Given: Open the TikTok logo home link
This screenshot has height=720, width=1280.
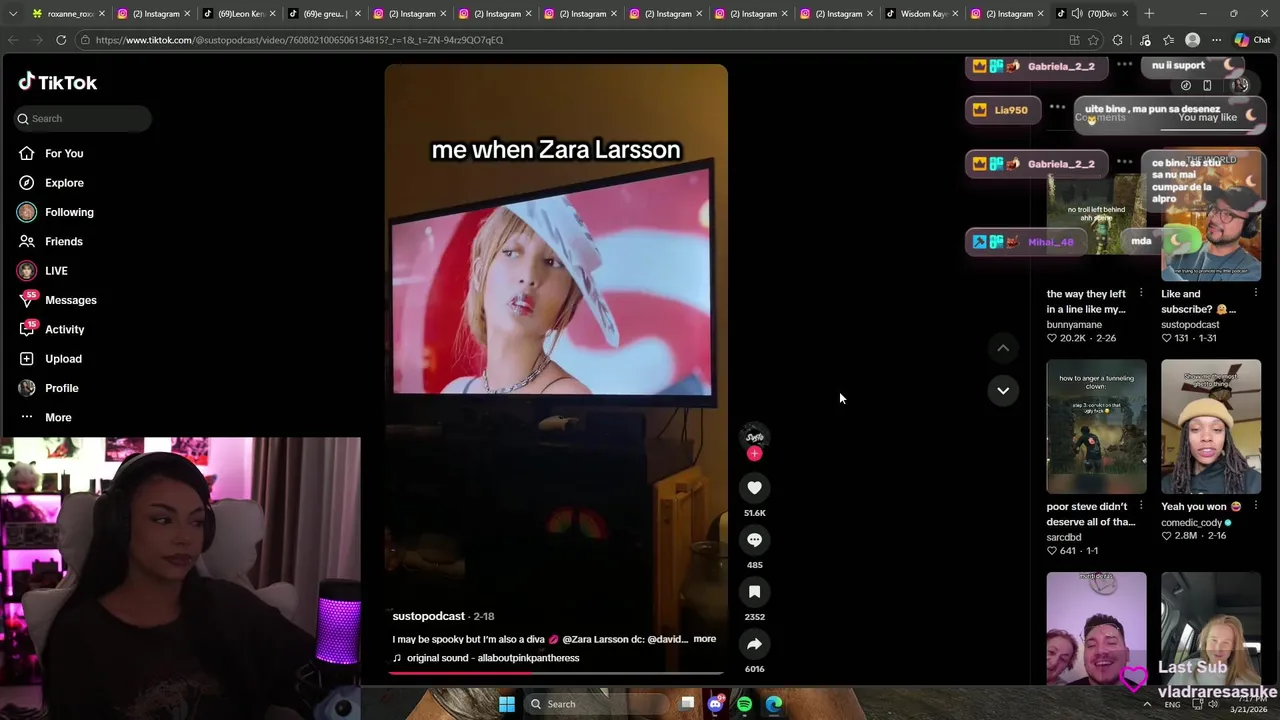Looking at the screenshot, I should pos(58,82).
